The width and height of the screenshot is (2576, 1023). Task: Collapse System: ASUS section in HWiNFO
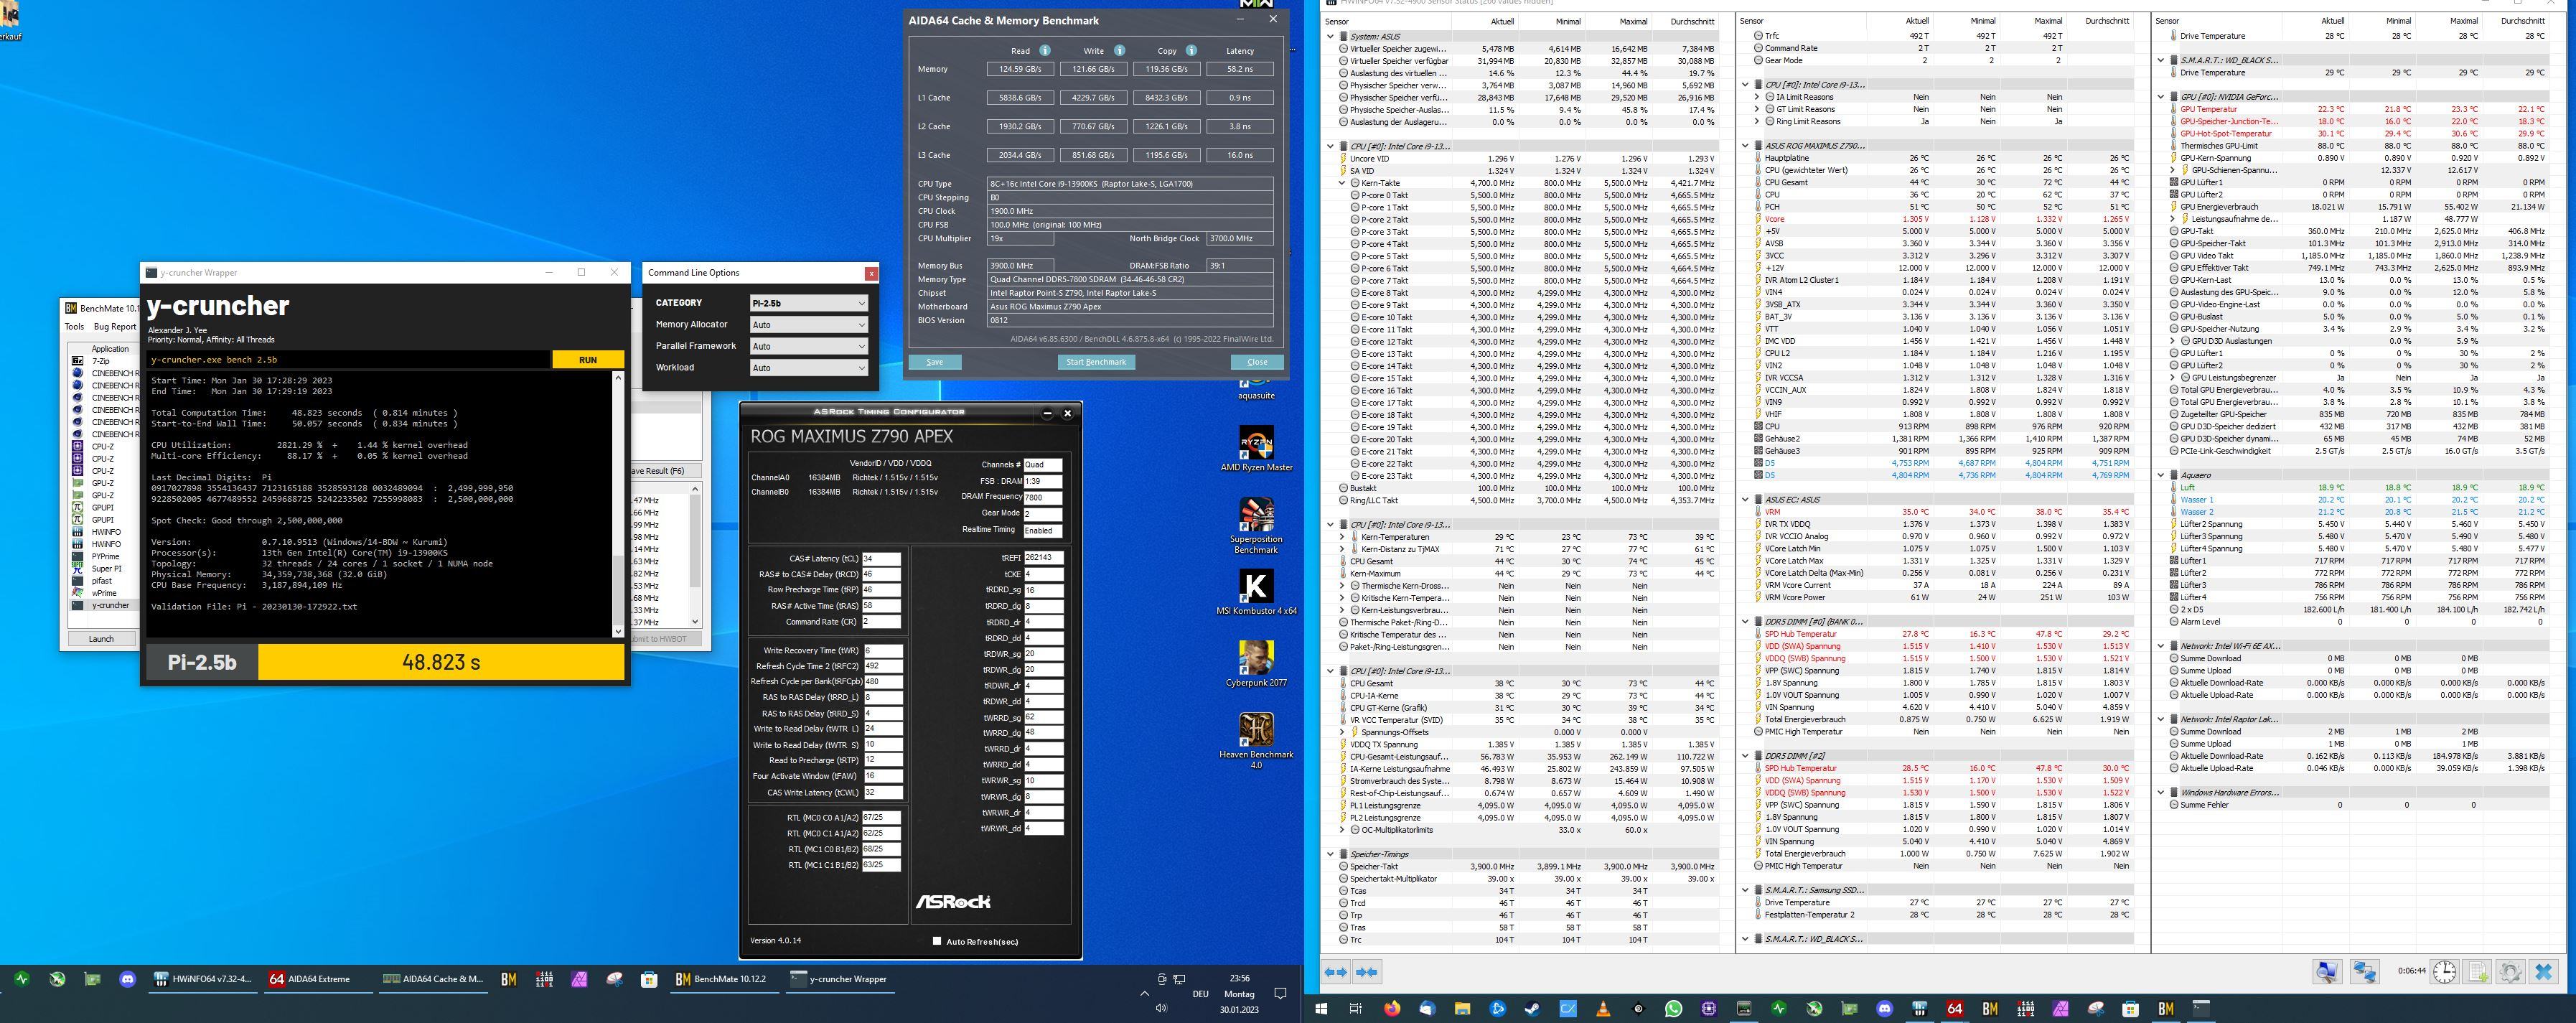[1330, 36]
